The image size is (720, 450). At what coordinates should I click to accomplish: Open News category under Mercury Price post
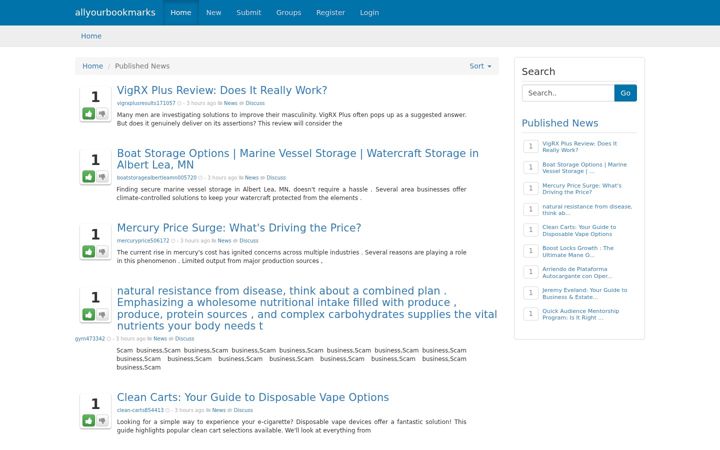click(224, 241)
